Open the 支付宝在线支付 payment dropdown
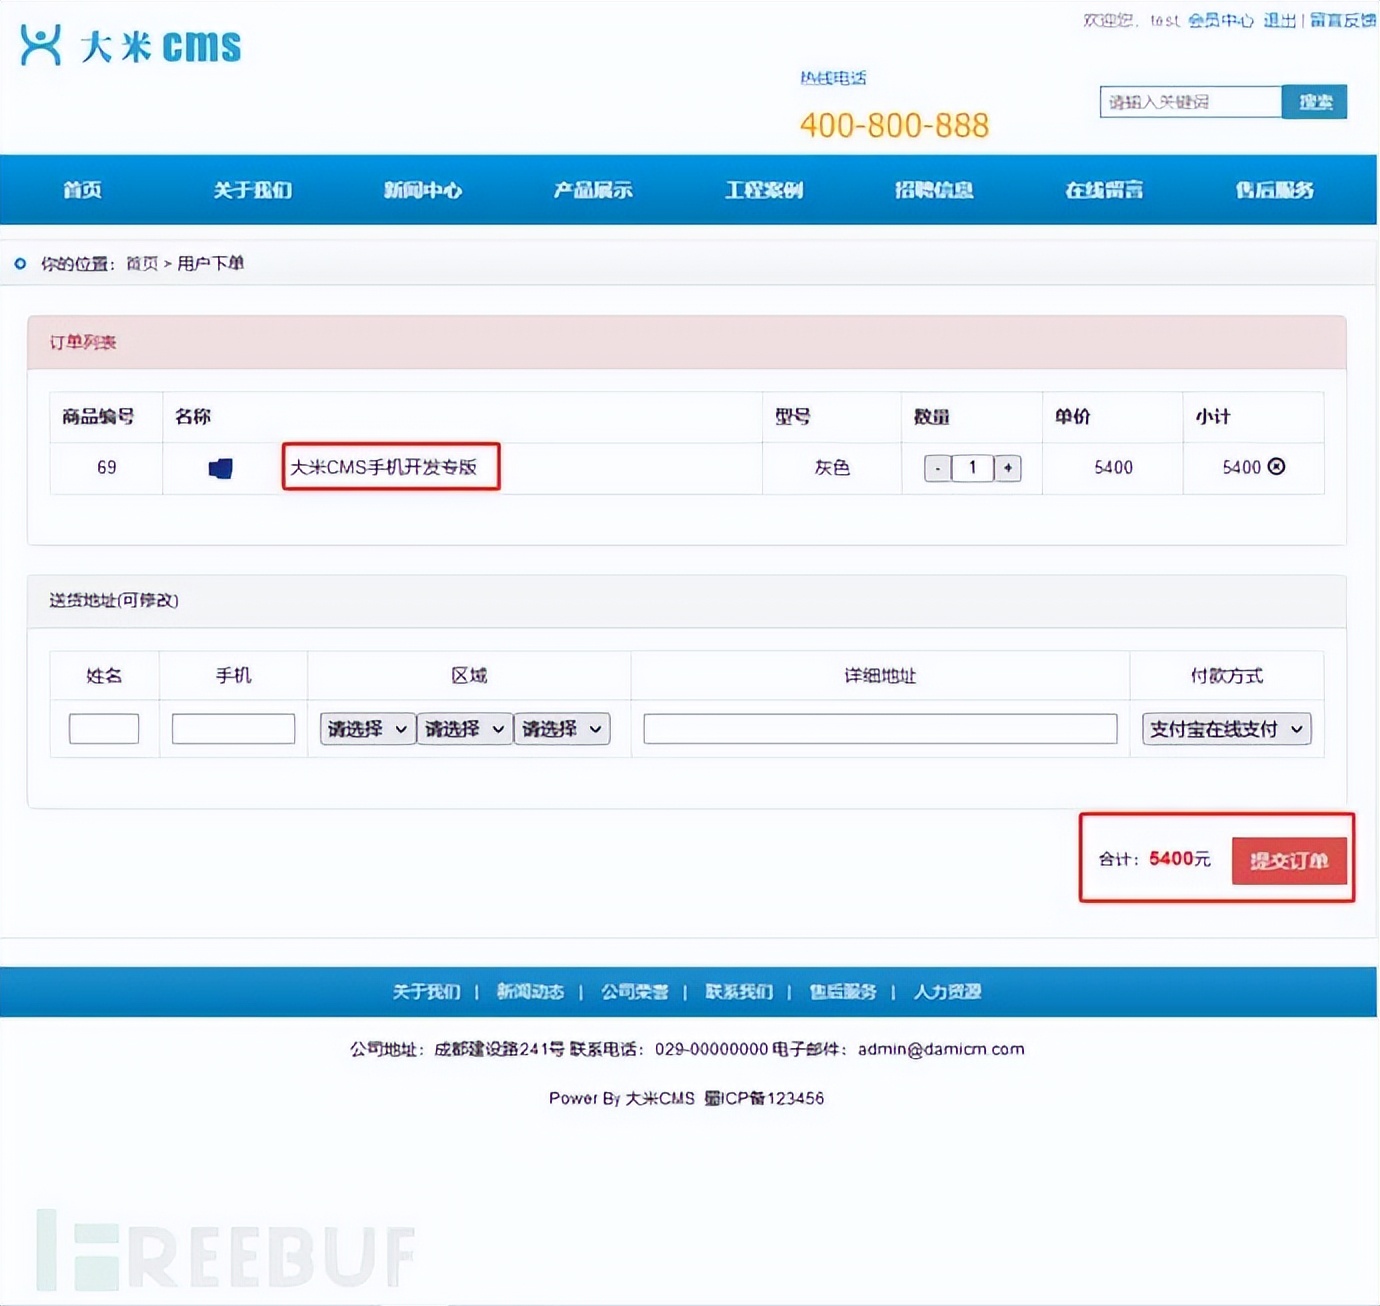Viewport: 1380px width, 1306px height. 1226,728
